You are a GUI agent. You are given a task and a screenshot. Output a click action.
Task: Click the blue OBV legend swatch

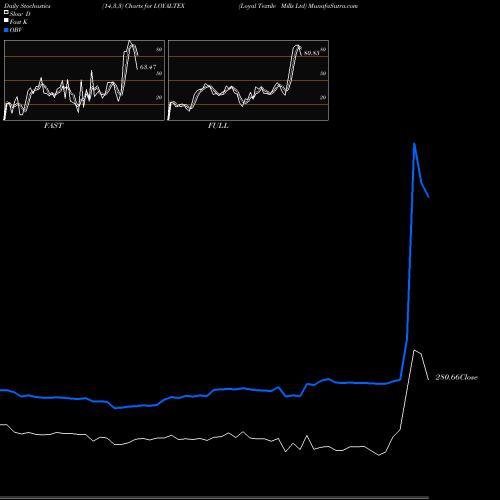click(x=6, y=30)
